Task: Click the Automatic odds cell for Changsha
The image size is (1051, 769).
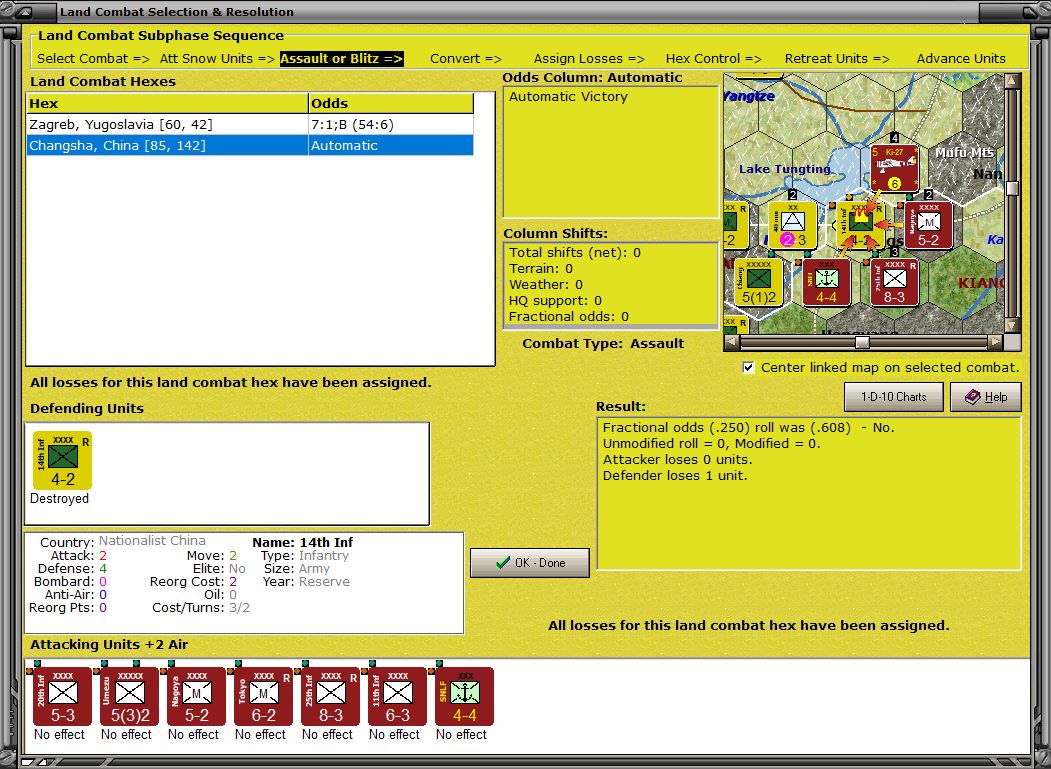Action: tap(391, 145)
